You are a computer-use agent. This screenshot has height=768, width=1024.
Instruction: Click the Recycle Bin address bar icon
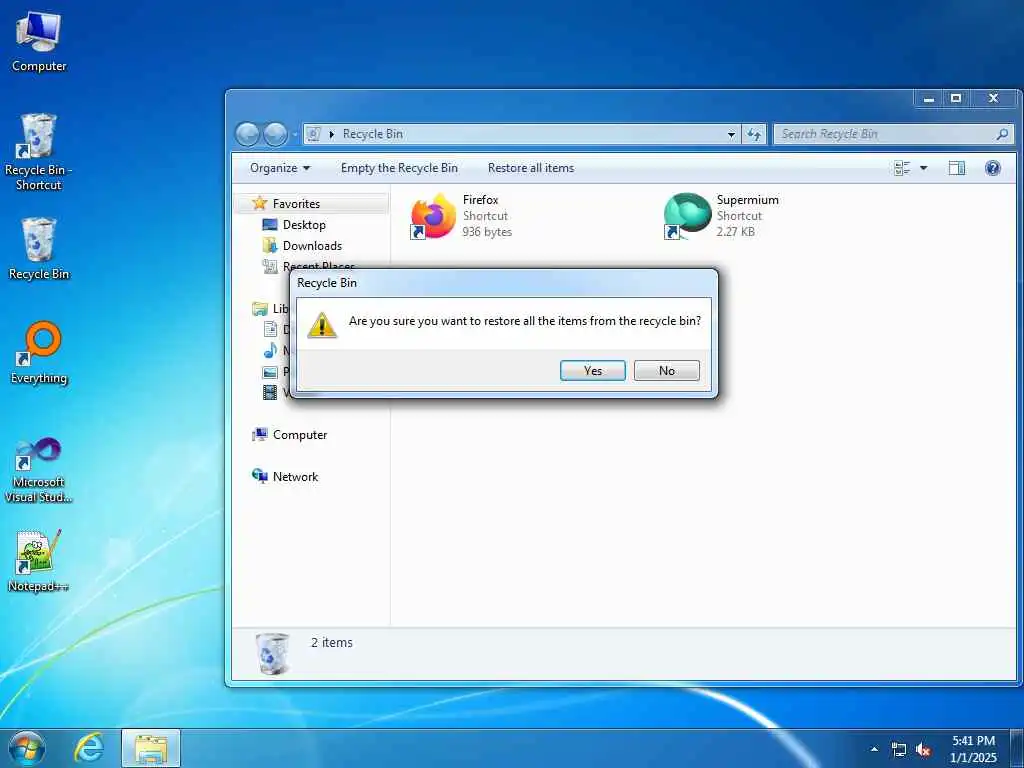coord(313,134)
